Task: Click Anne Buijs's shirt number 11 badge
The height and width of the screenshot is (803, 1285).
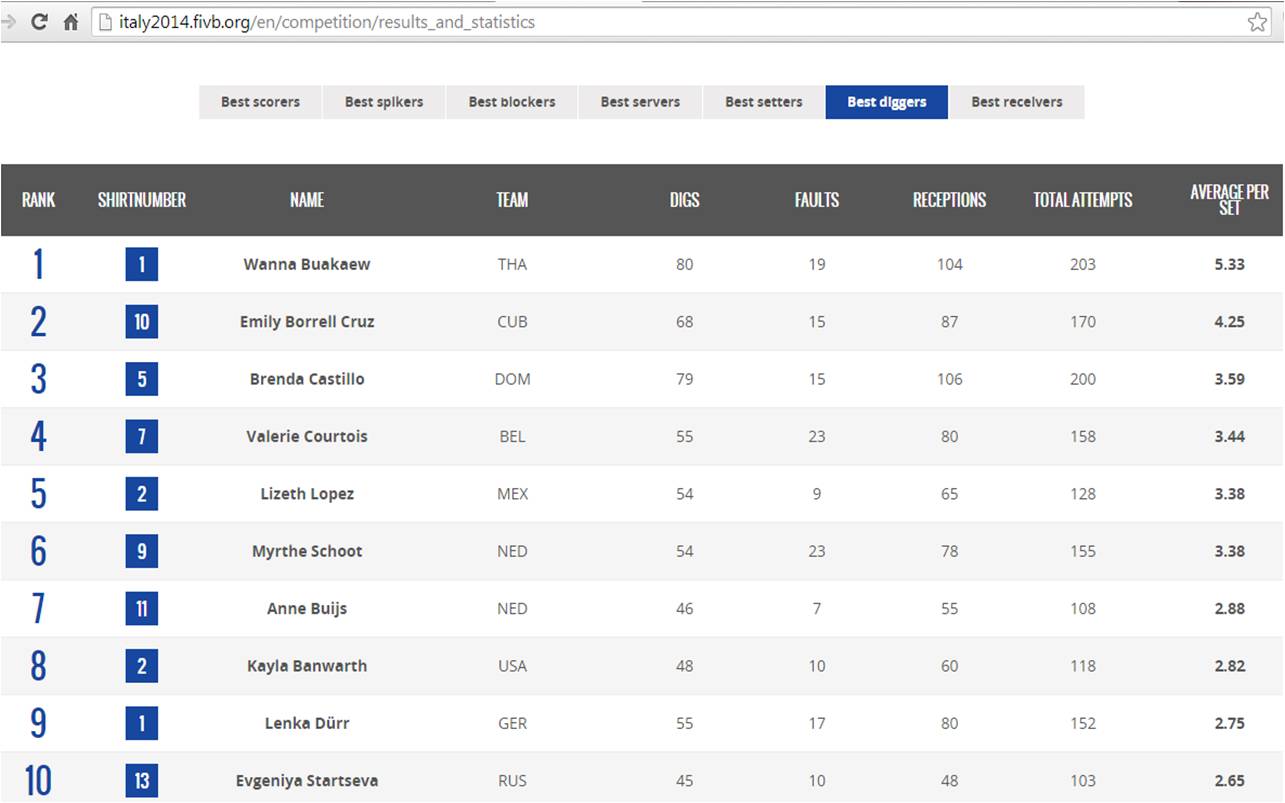Action: 142,609
